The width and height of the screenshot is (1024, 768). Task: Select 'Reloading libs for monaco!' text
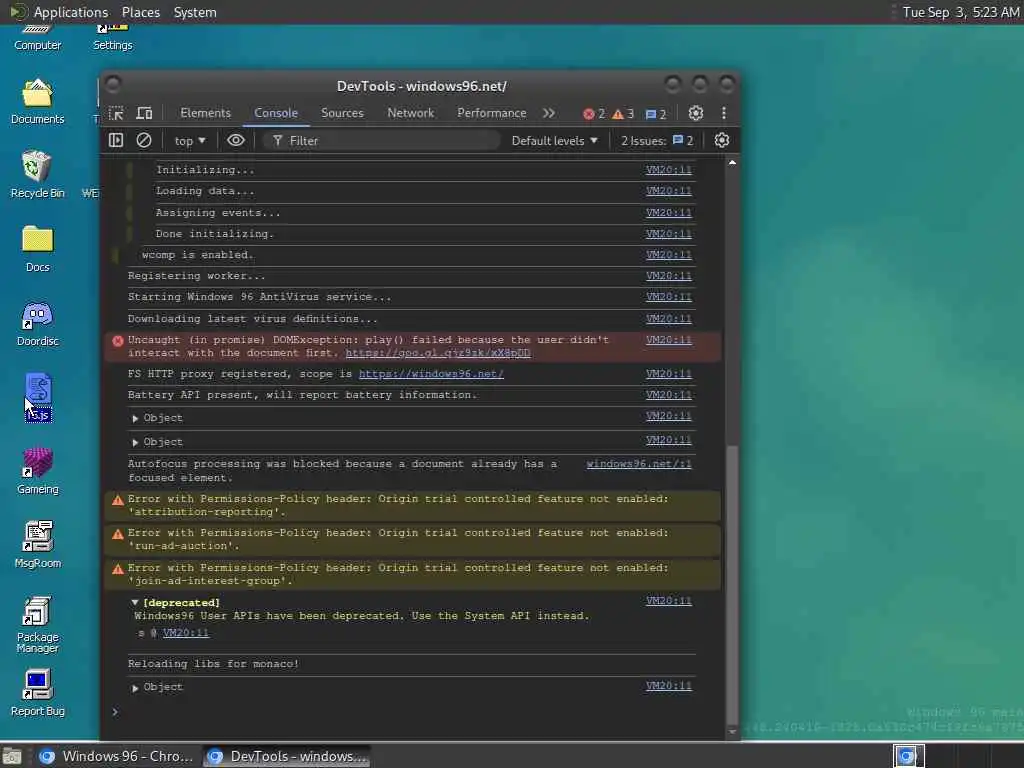click(x=213, y=664)
